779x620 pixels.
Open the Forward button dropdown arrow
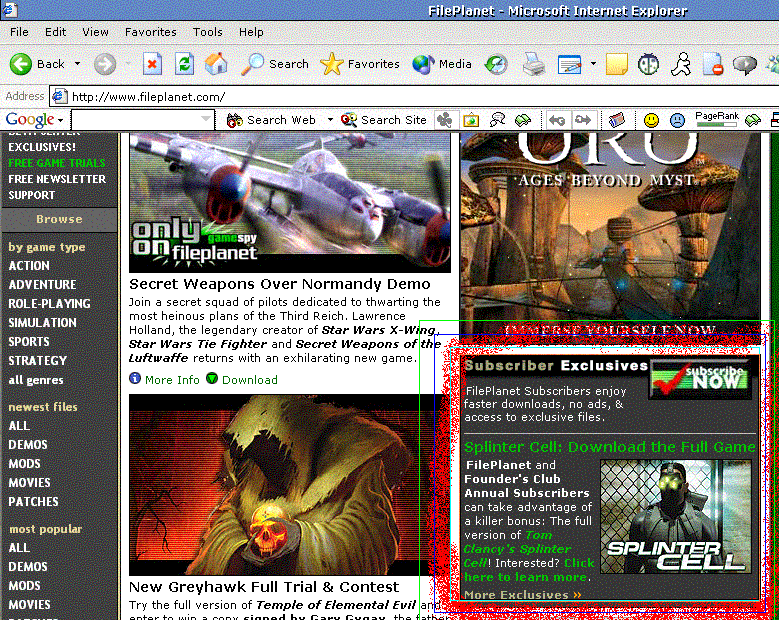pyautogui.click(x=128, y=64)
